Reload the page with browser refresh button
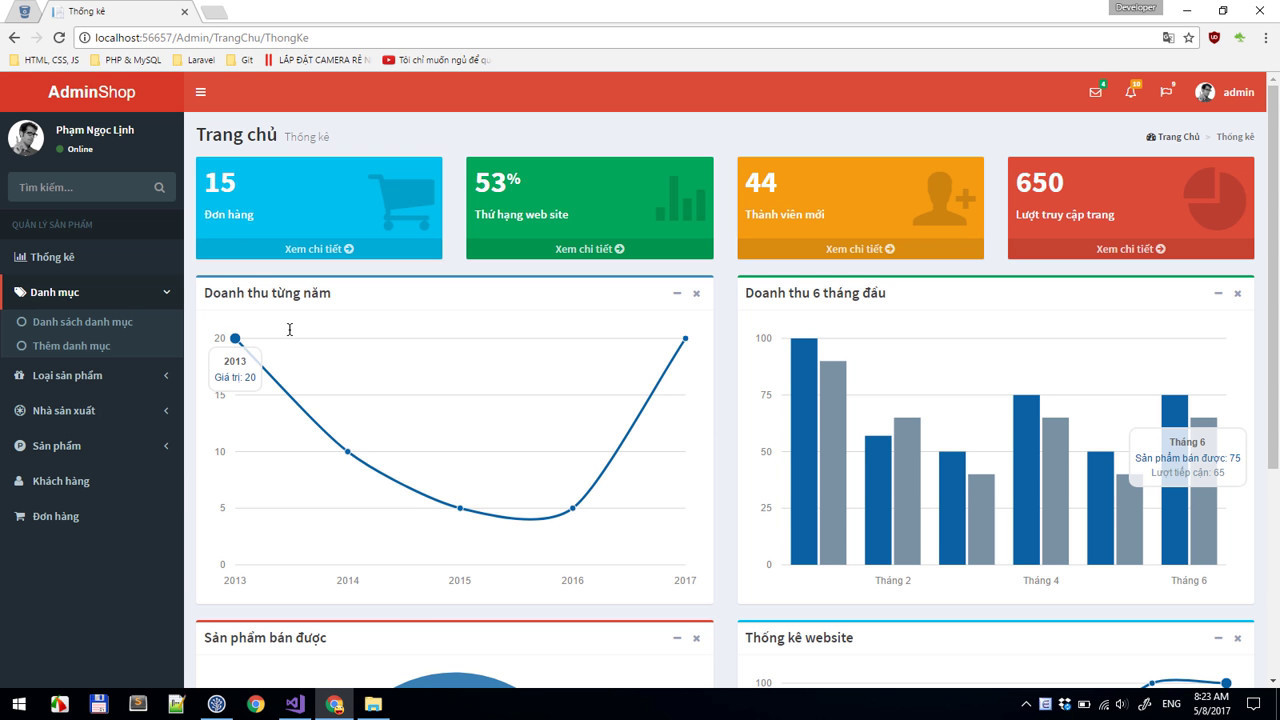This screenshot has height=720, width=1280. point(59,37)
